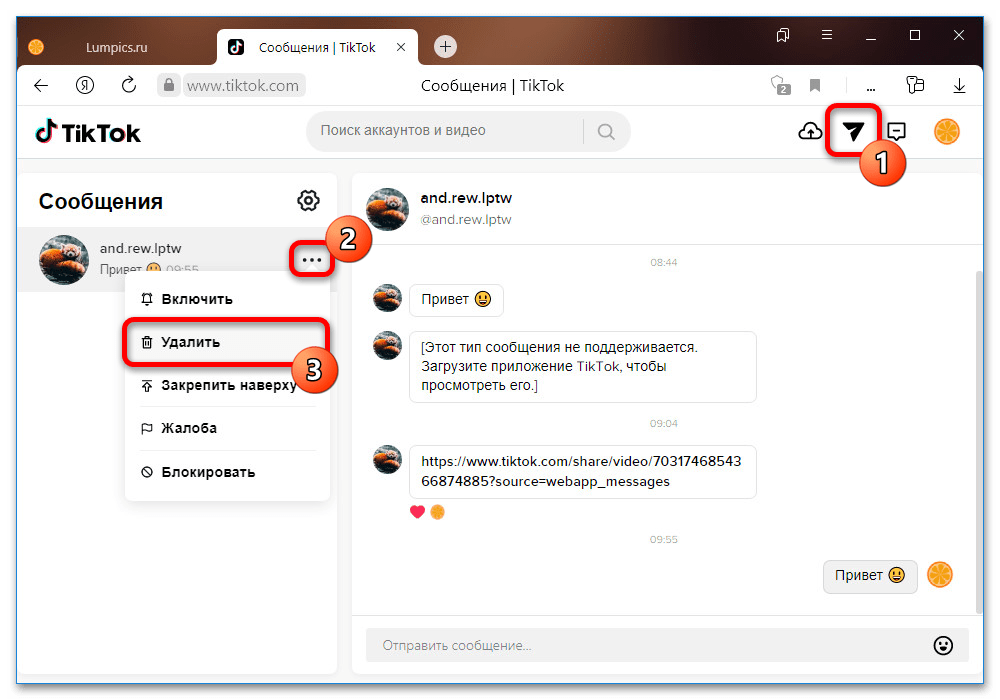Click the lock icon in address bar
Screen dimensions: 1000x700
[169, 85]
